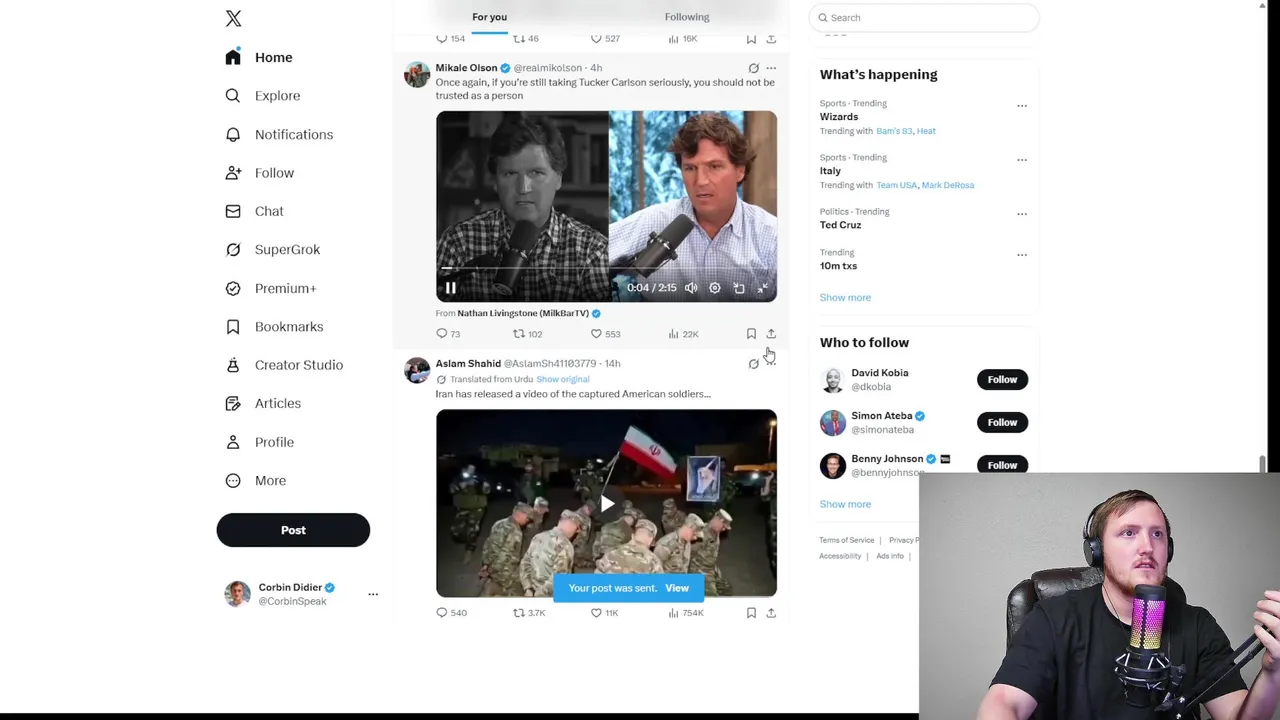The height and width of the screenshot is (720, 1280).
Task: Click the Premium+ sidebar icon
Action: click(233, 288)
